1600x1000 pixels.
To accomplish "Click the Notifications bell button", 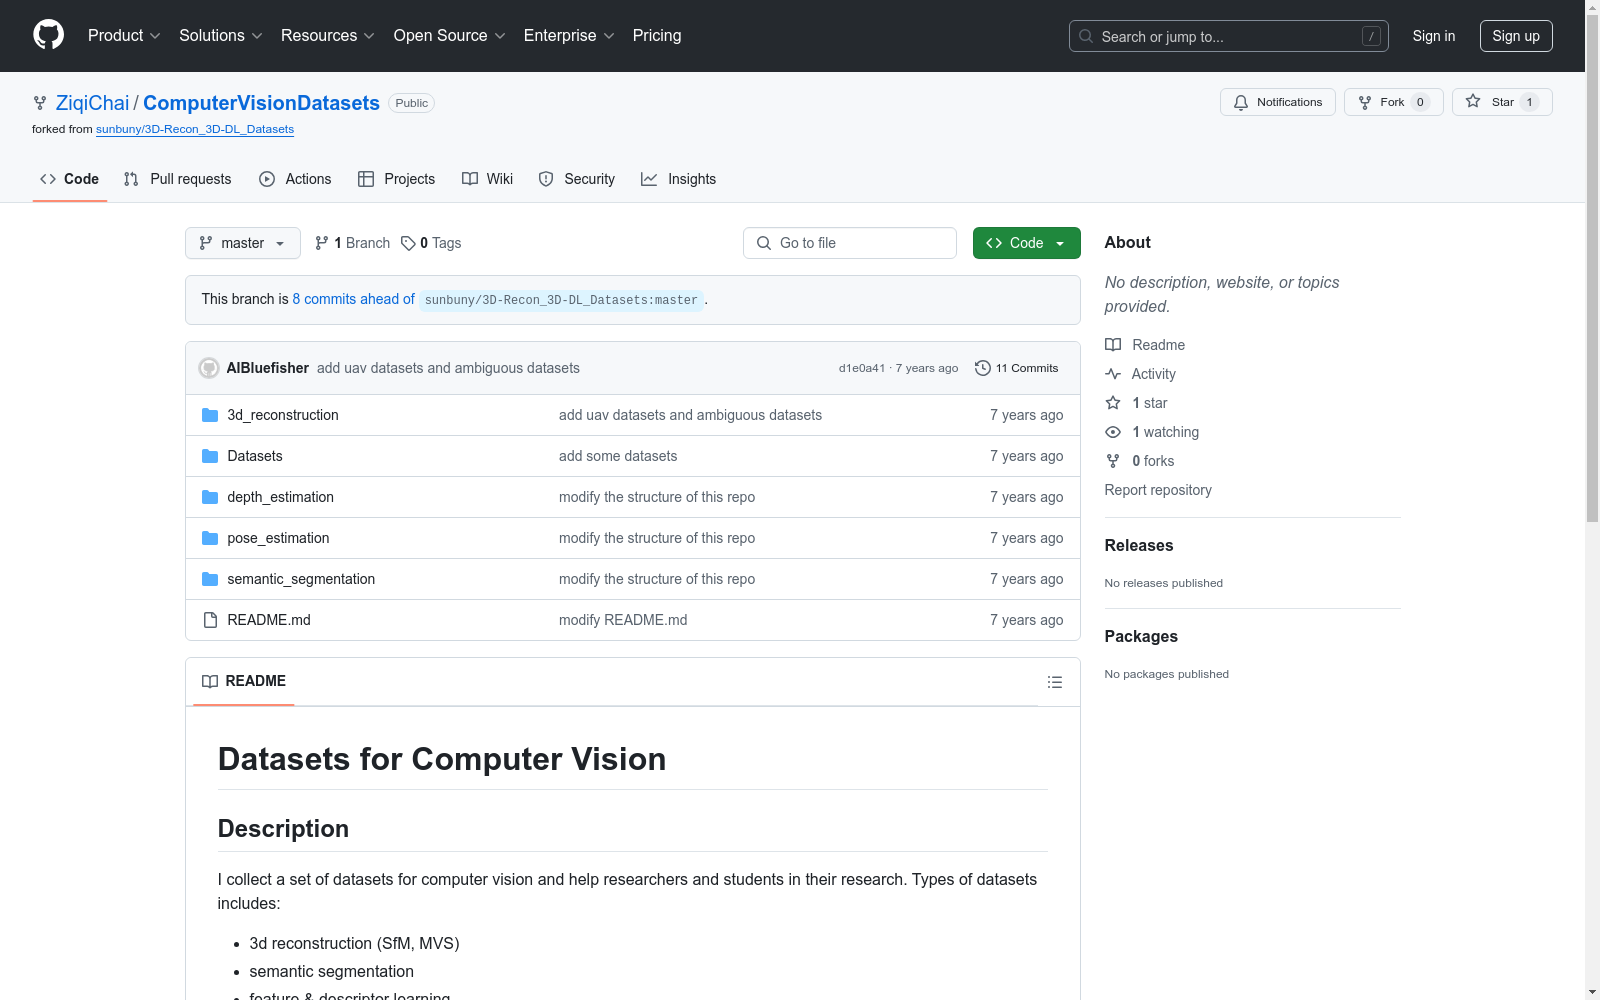I will (1277, 102).
